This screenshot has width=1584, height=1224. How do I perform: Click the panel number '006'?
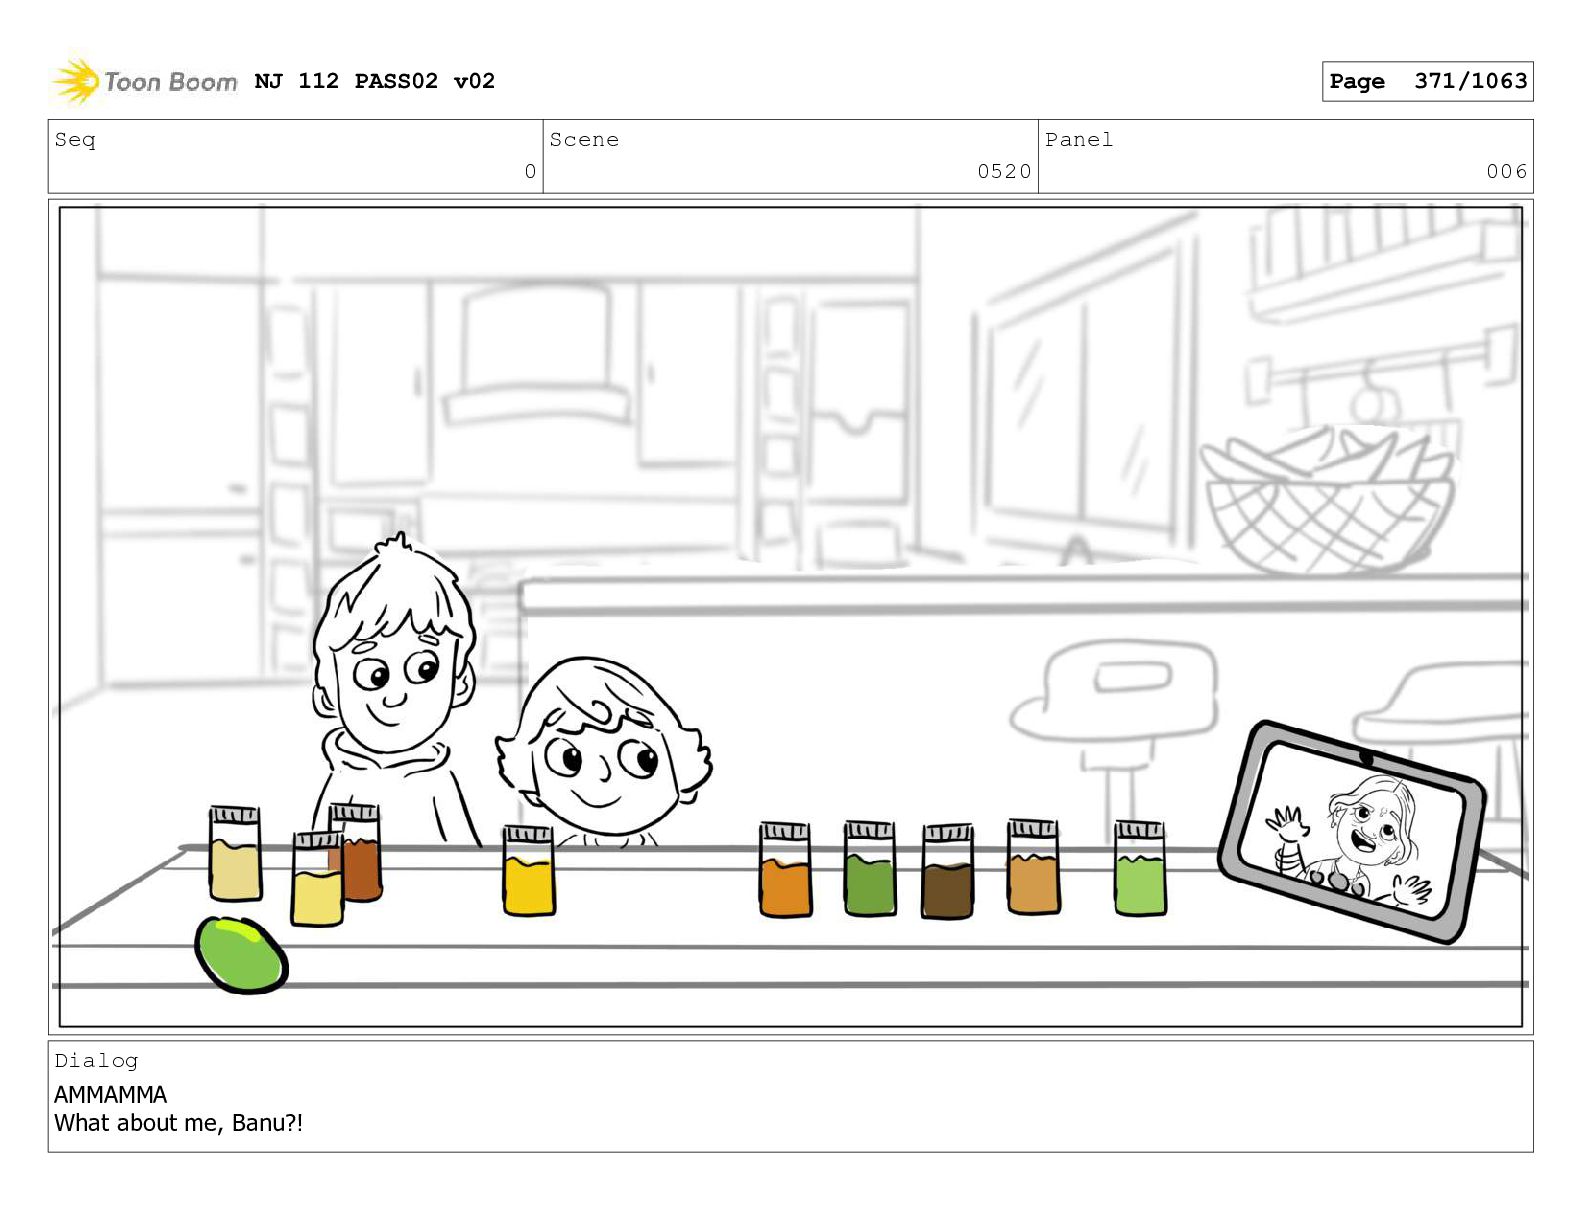1506,171
